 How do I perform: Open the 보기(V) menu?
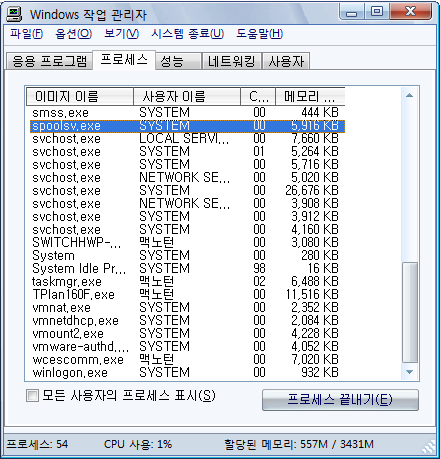click(121, 33)
